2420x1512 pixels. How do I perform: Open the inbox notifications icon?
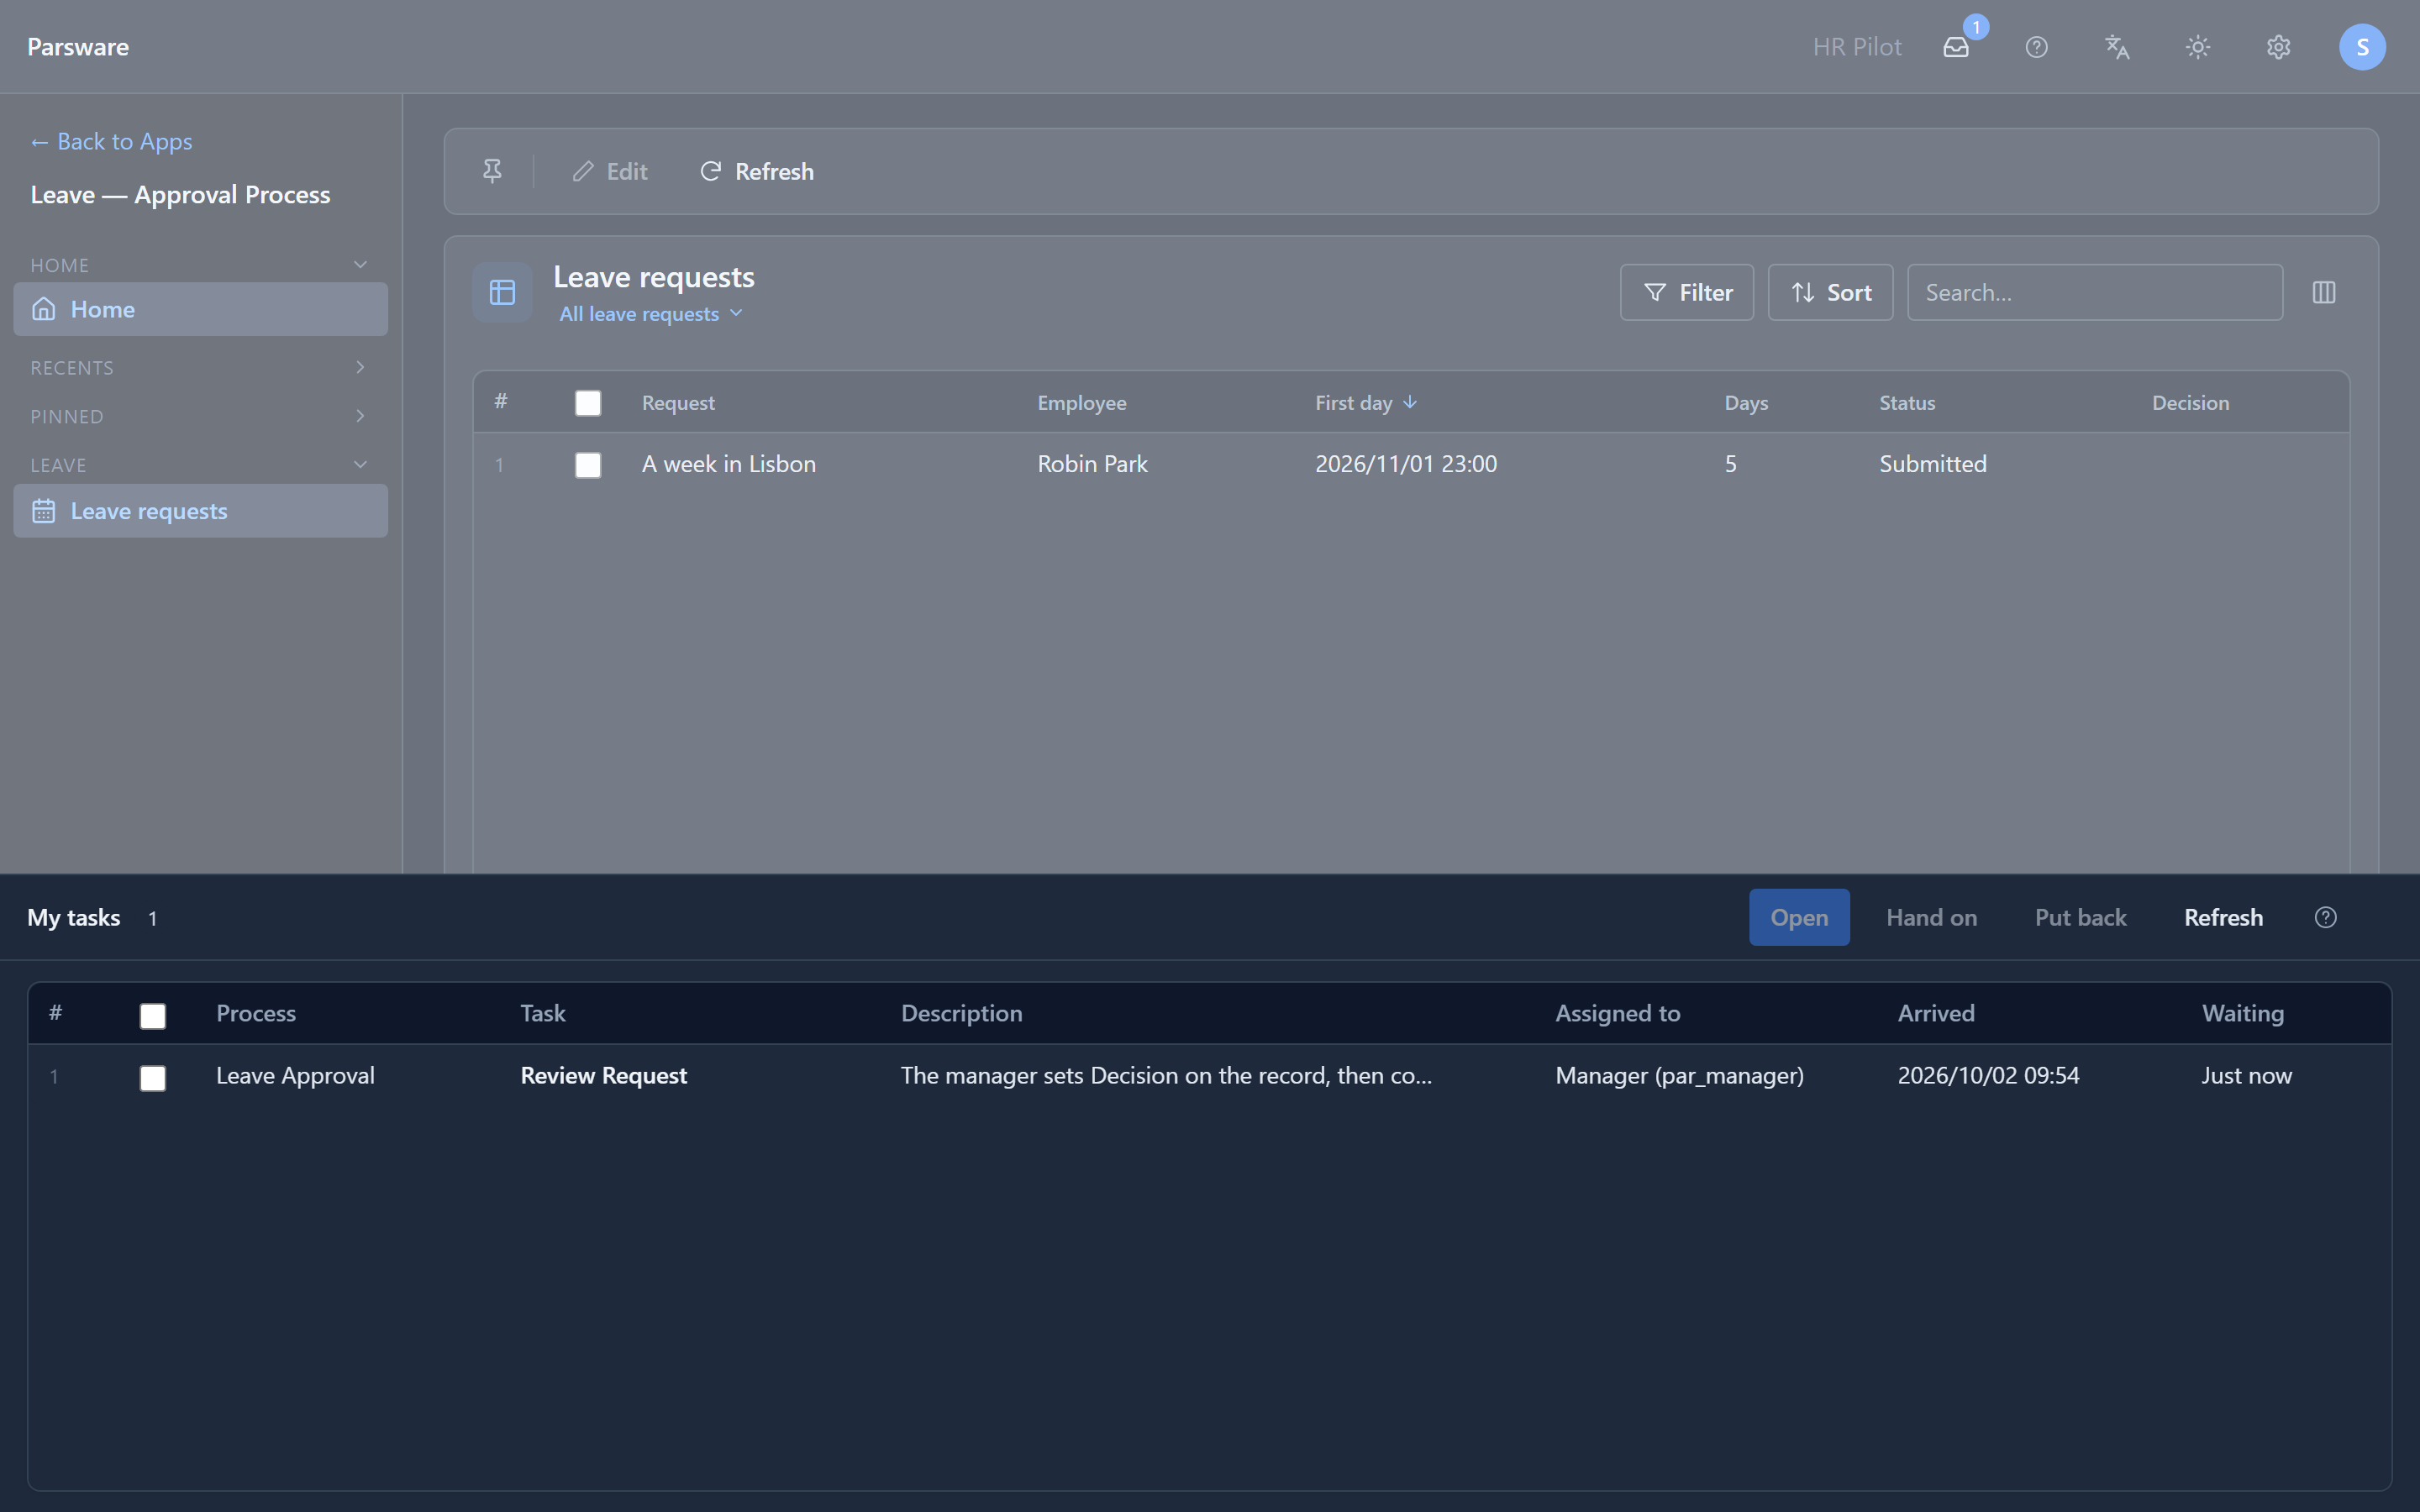tap(1955, 47)
